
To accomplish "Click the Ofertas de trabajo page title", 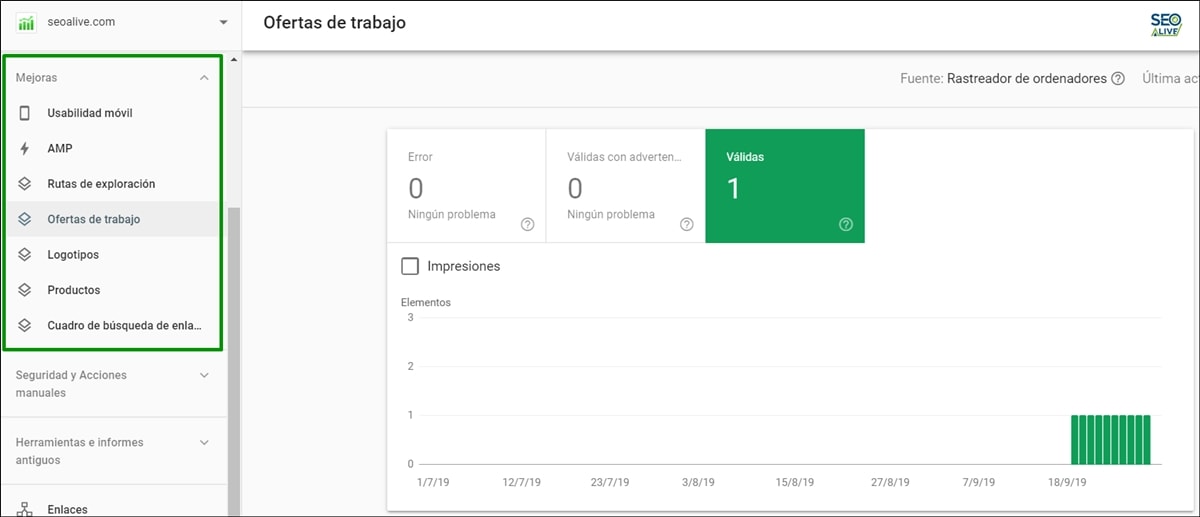I will tap(334, 22).
